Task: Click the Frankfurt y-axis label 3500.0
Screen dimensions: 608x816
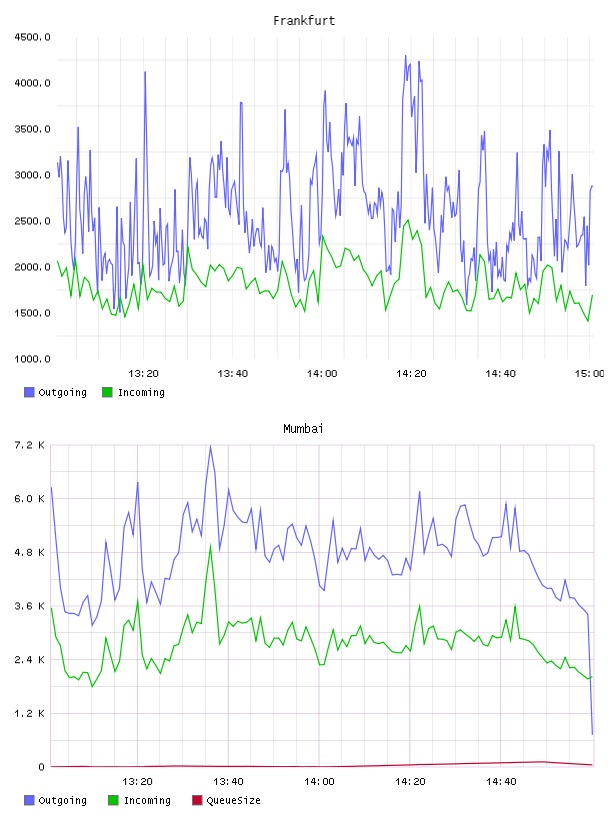Action: (32, 129)
